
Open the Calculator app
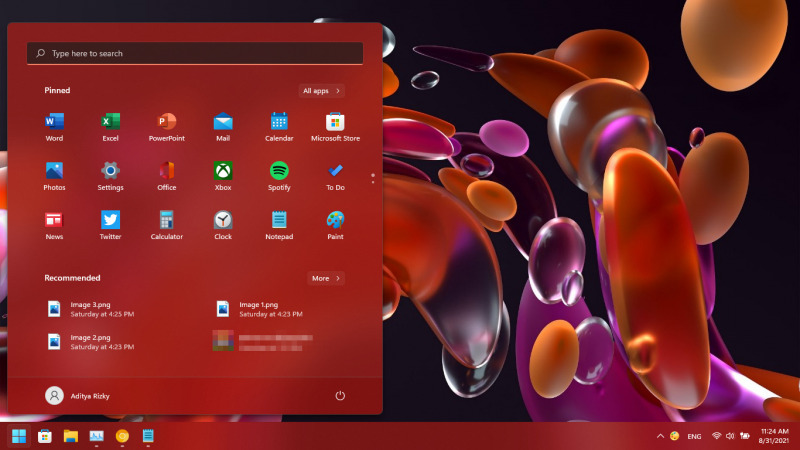167,225
